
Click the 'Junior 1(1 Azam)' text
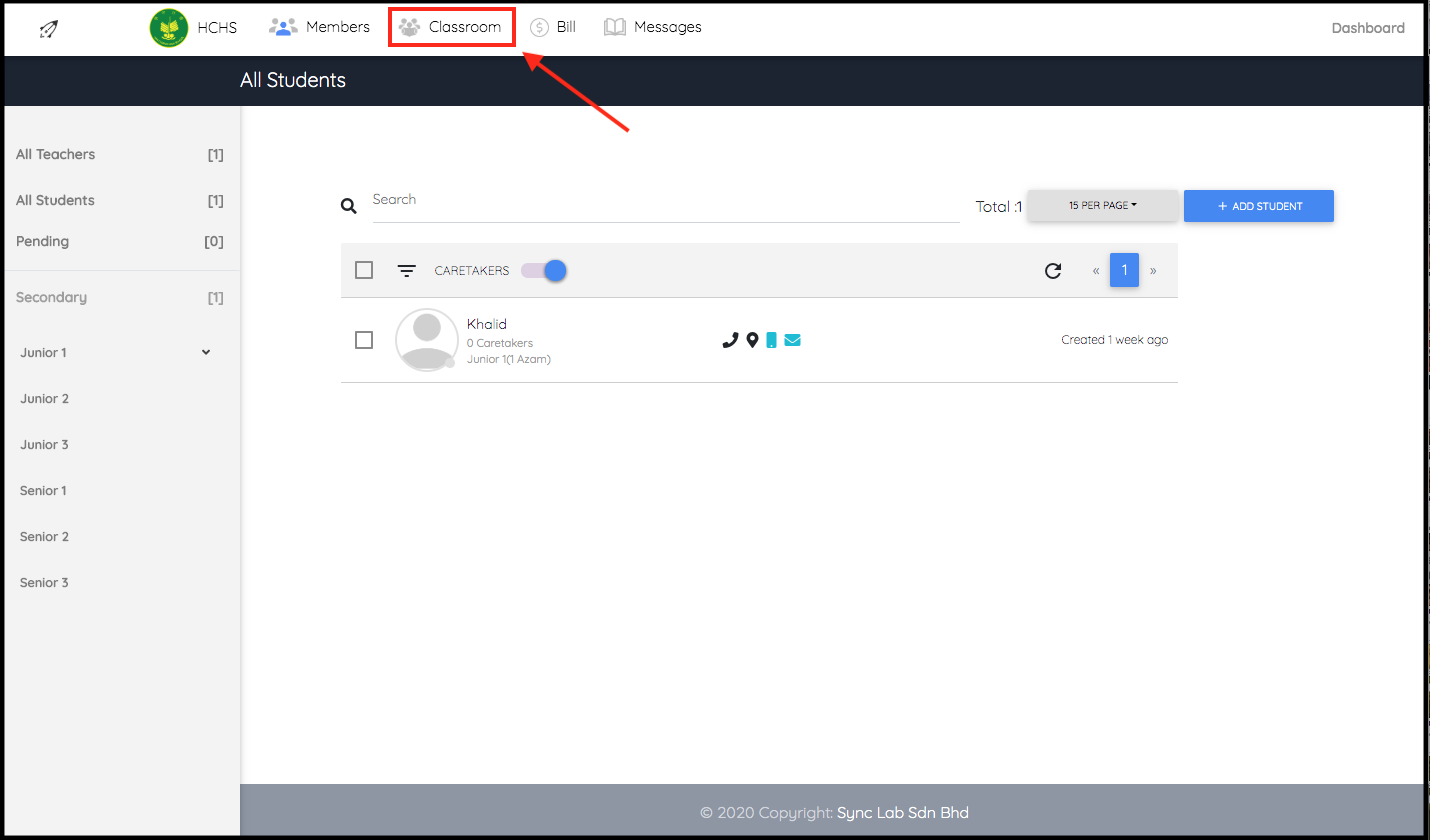(x=509, y=359)
